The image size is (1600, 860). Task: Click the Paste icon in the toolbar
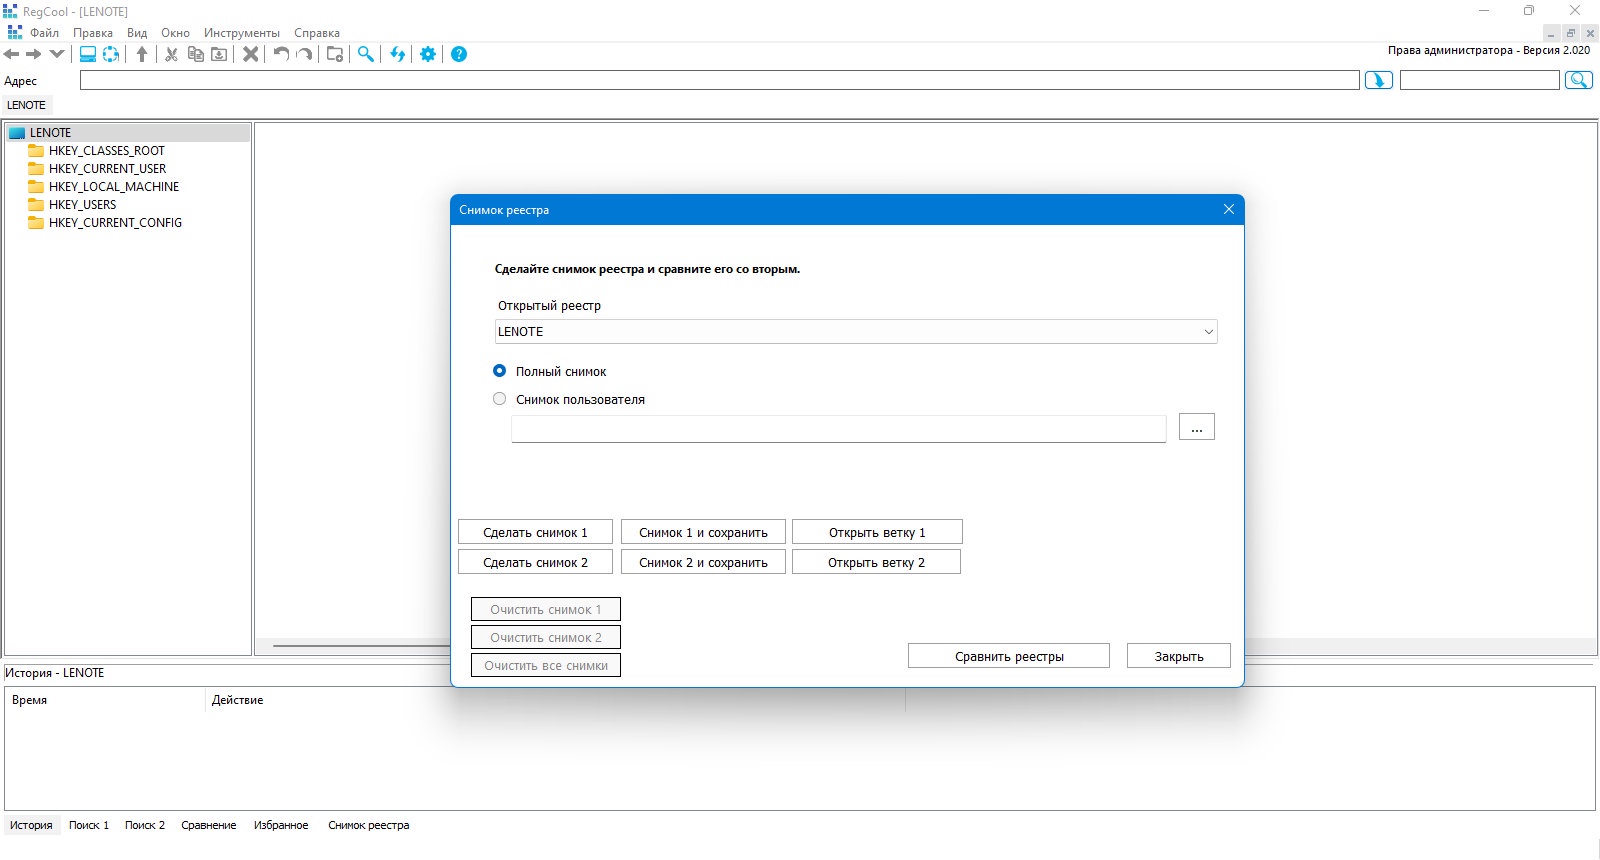[219, 54]
